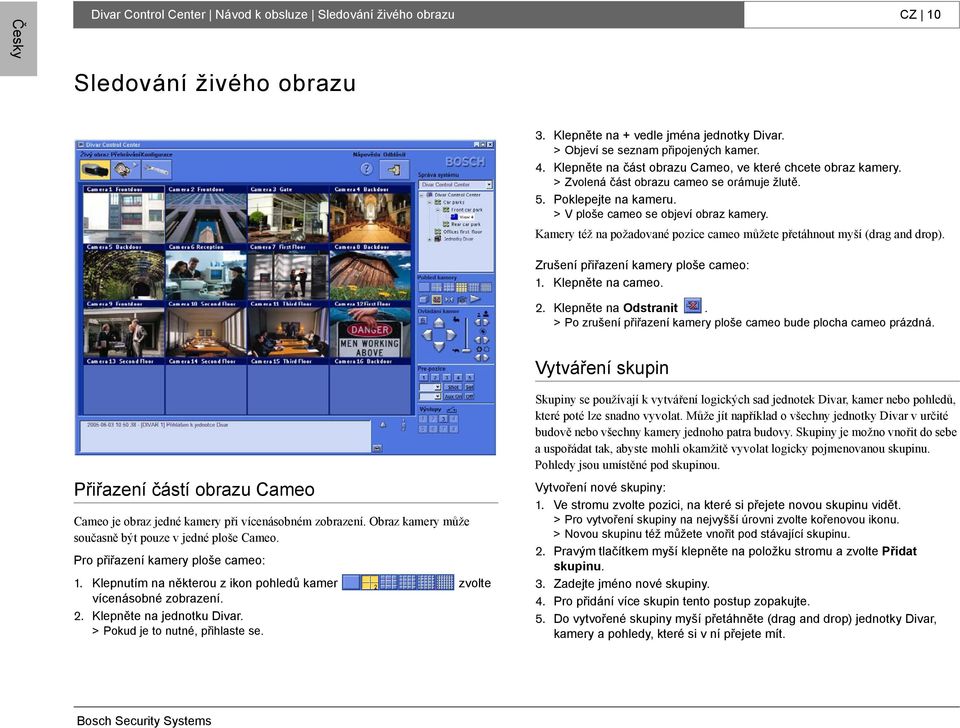The image size is (960, 728).
Task: Click inline Odstranit icon in manual text
Action: (x=692, y=304)
